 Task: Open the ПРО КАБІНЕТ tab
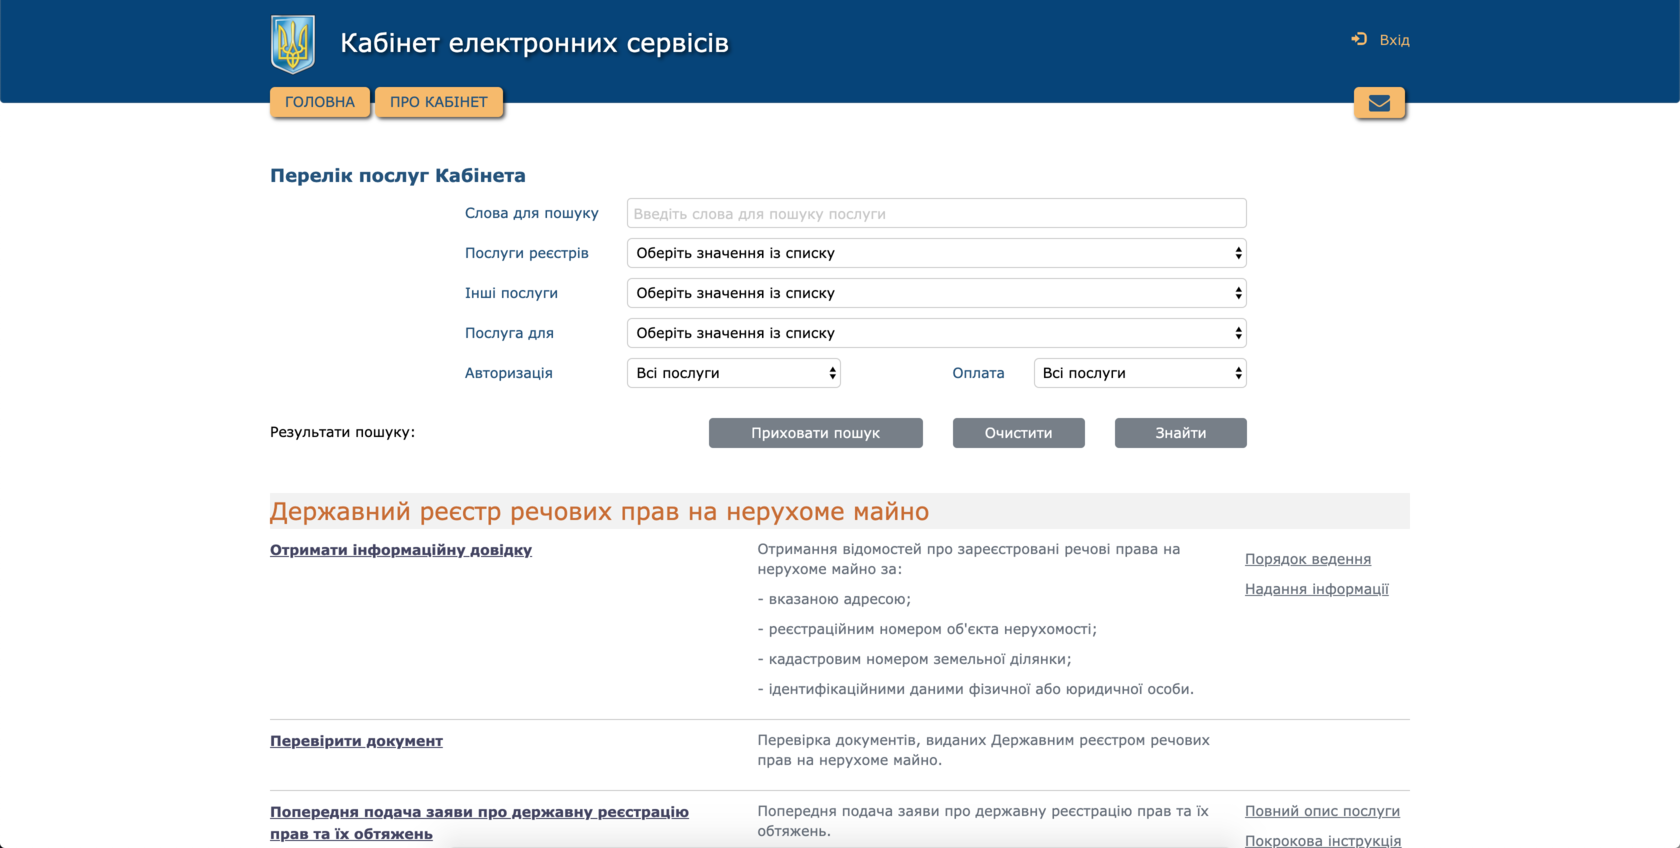click(x=439, y=102)
